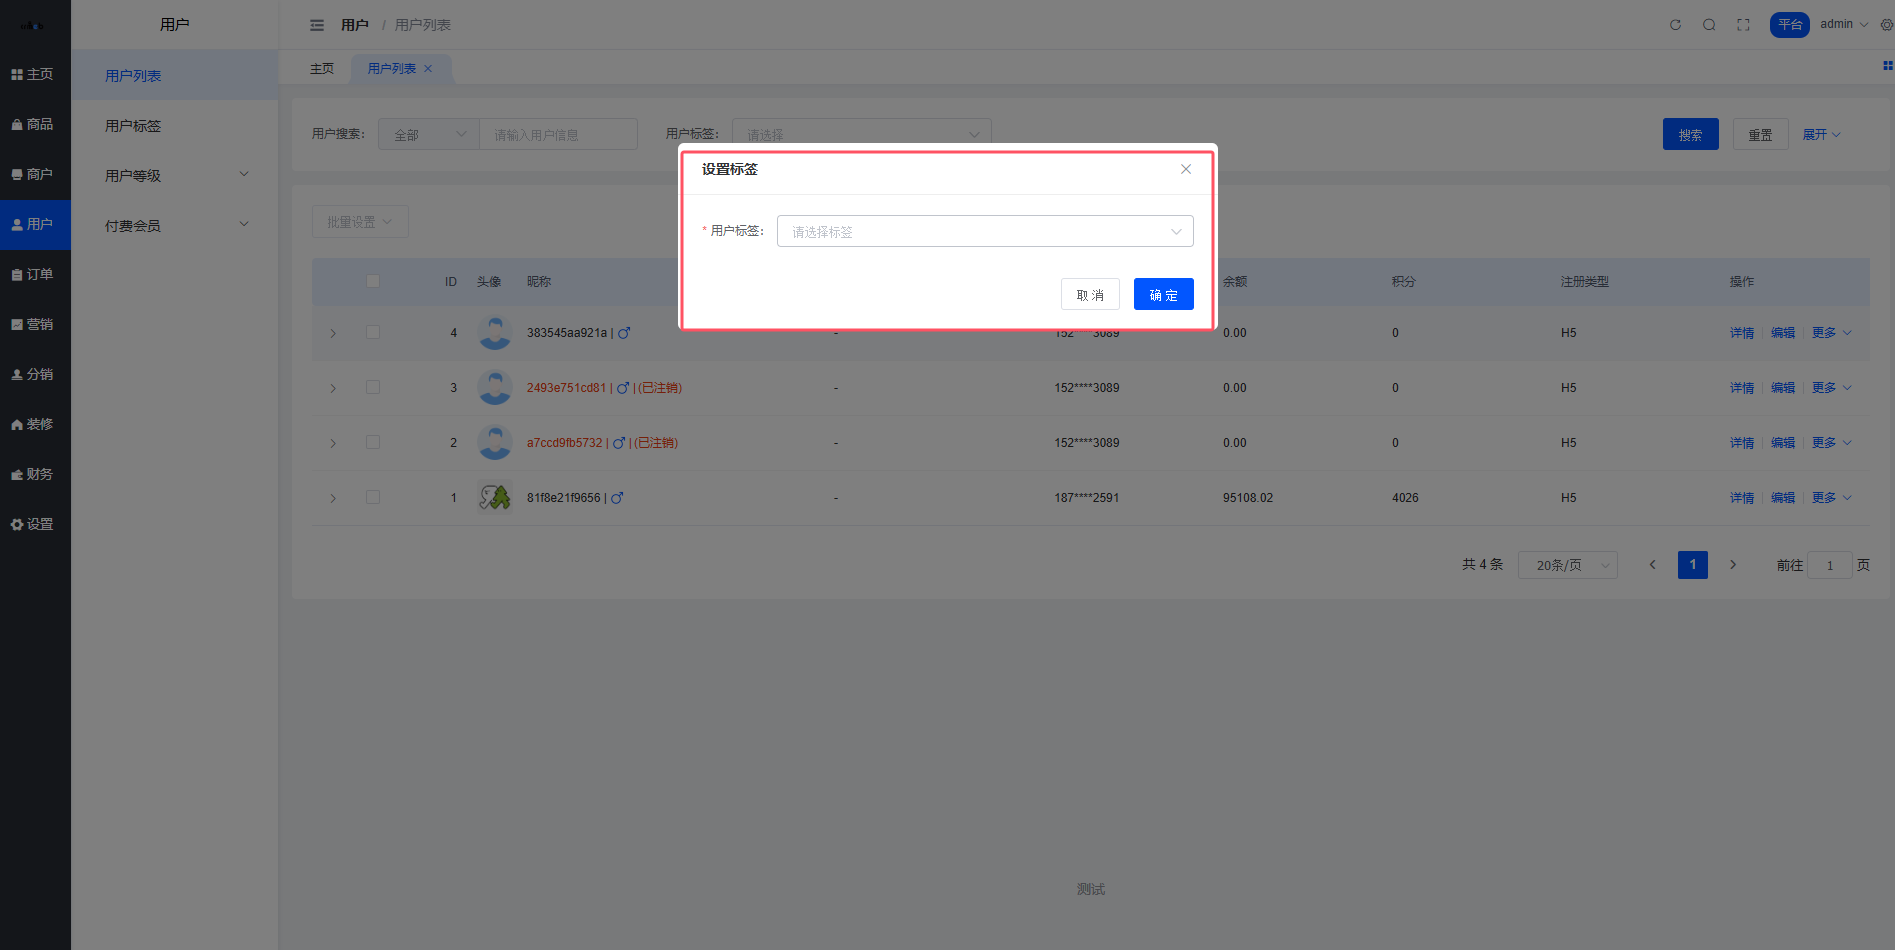Viewport: 1895px width, 950px height.
Task: Open 订单 in the left sidebar
Action: 33,274
